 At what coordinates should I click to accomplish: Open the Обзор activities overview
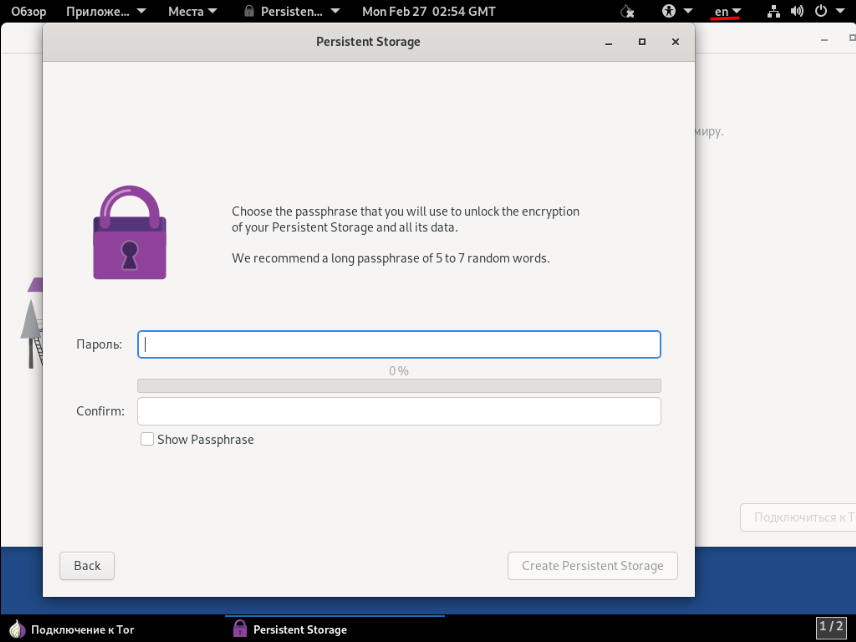29,12
